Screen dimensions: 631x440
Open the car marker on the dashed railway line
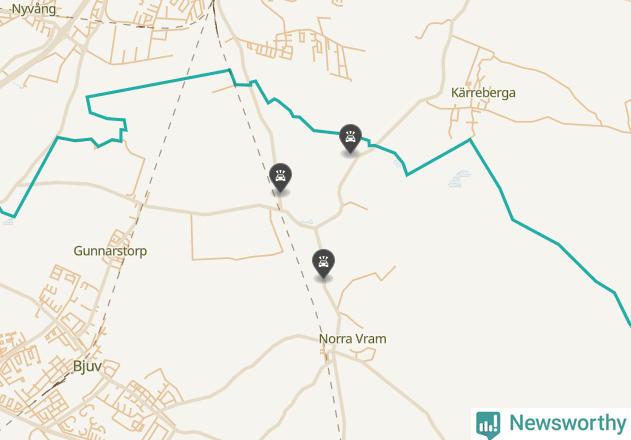click(280, 178)
